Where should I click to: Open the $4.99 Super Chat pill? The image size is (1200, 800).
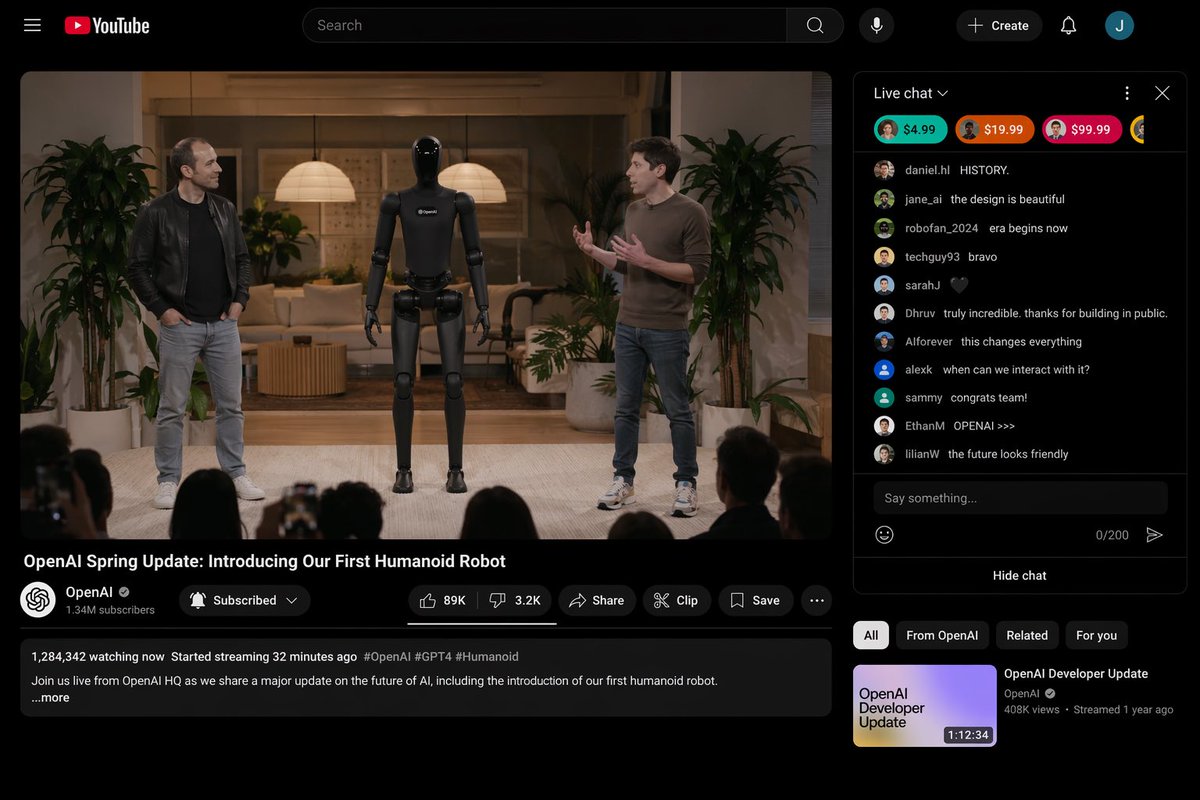tap(910, 129)
